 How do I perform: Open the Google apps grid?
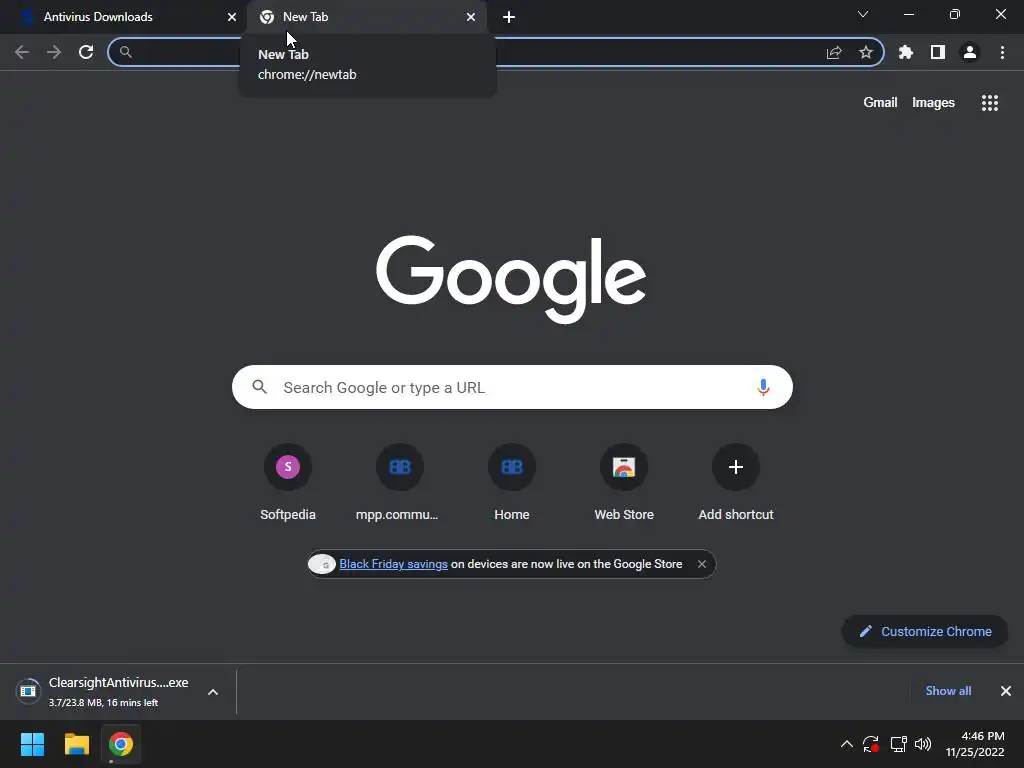pyautogui.click(x=990, y=103)
